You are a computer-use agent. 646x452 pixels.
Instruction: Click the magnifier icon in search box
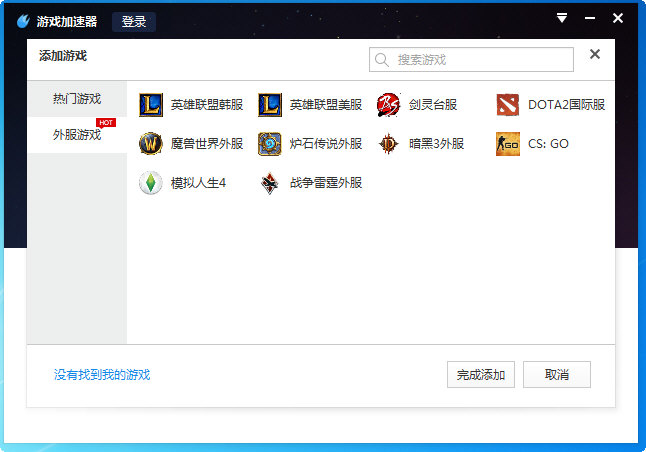tap(382, 60)
